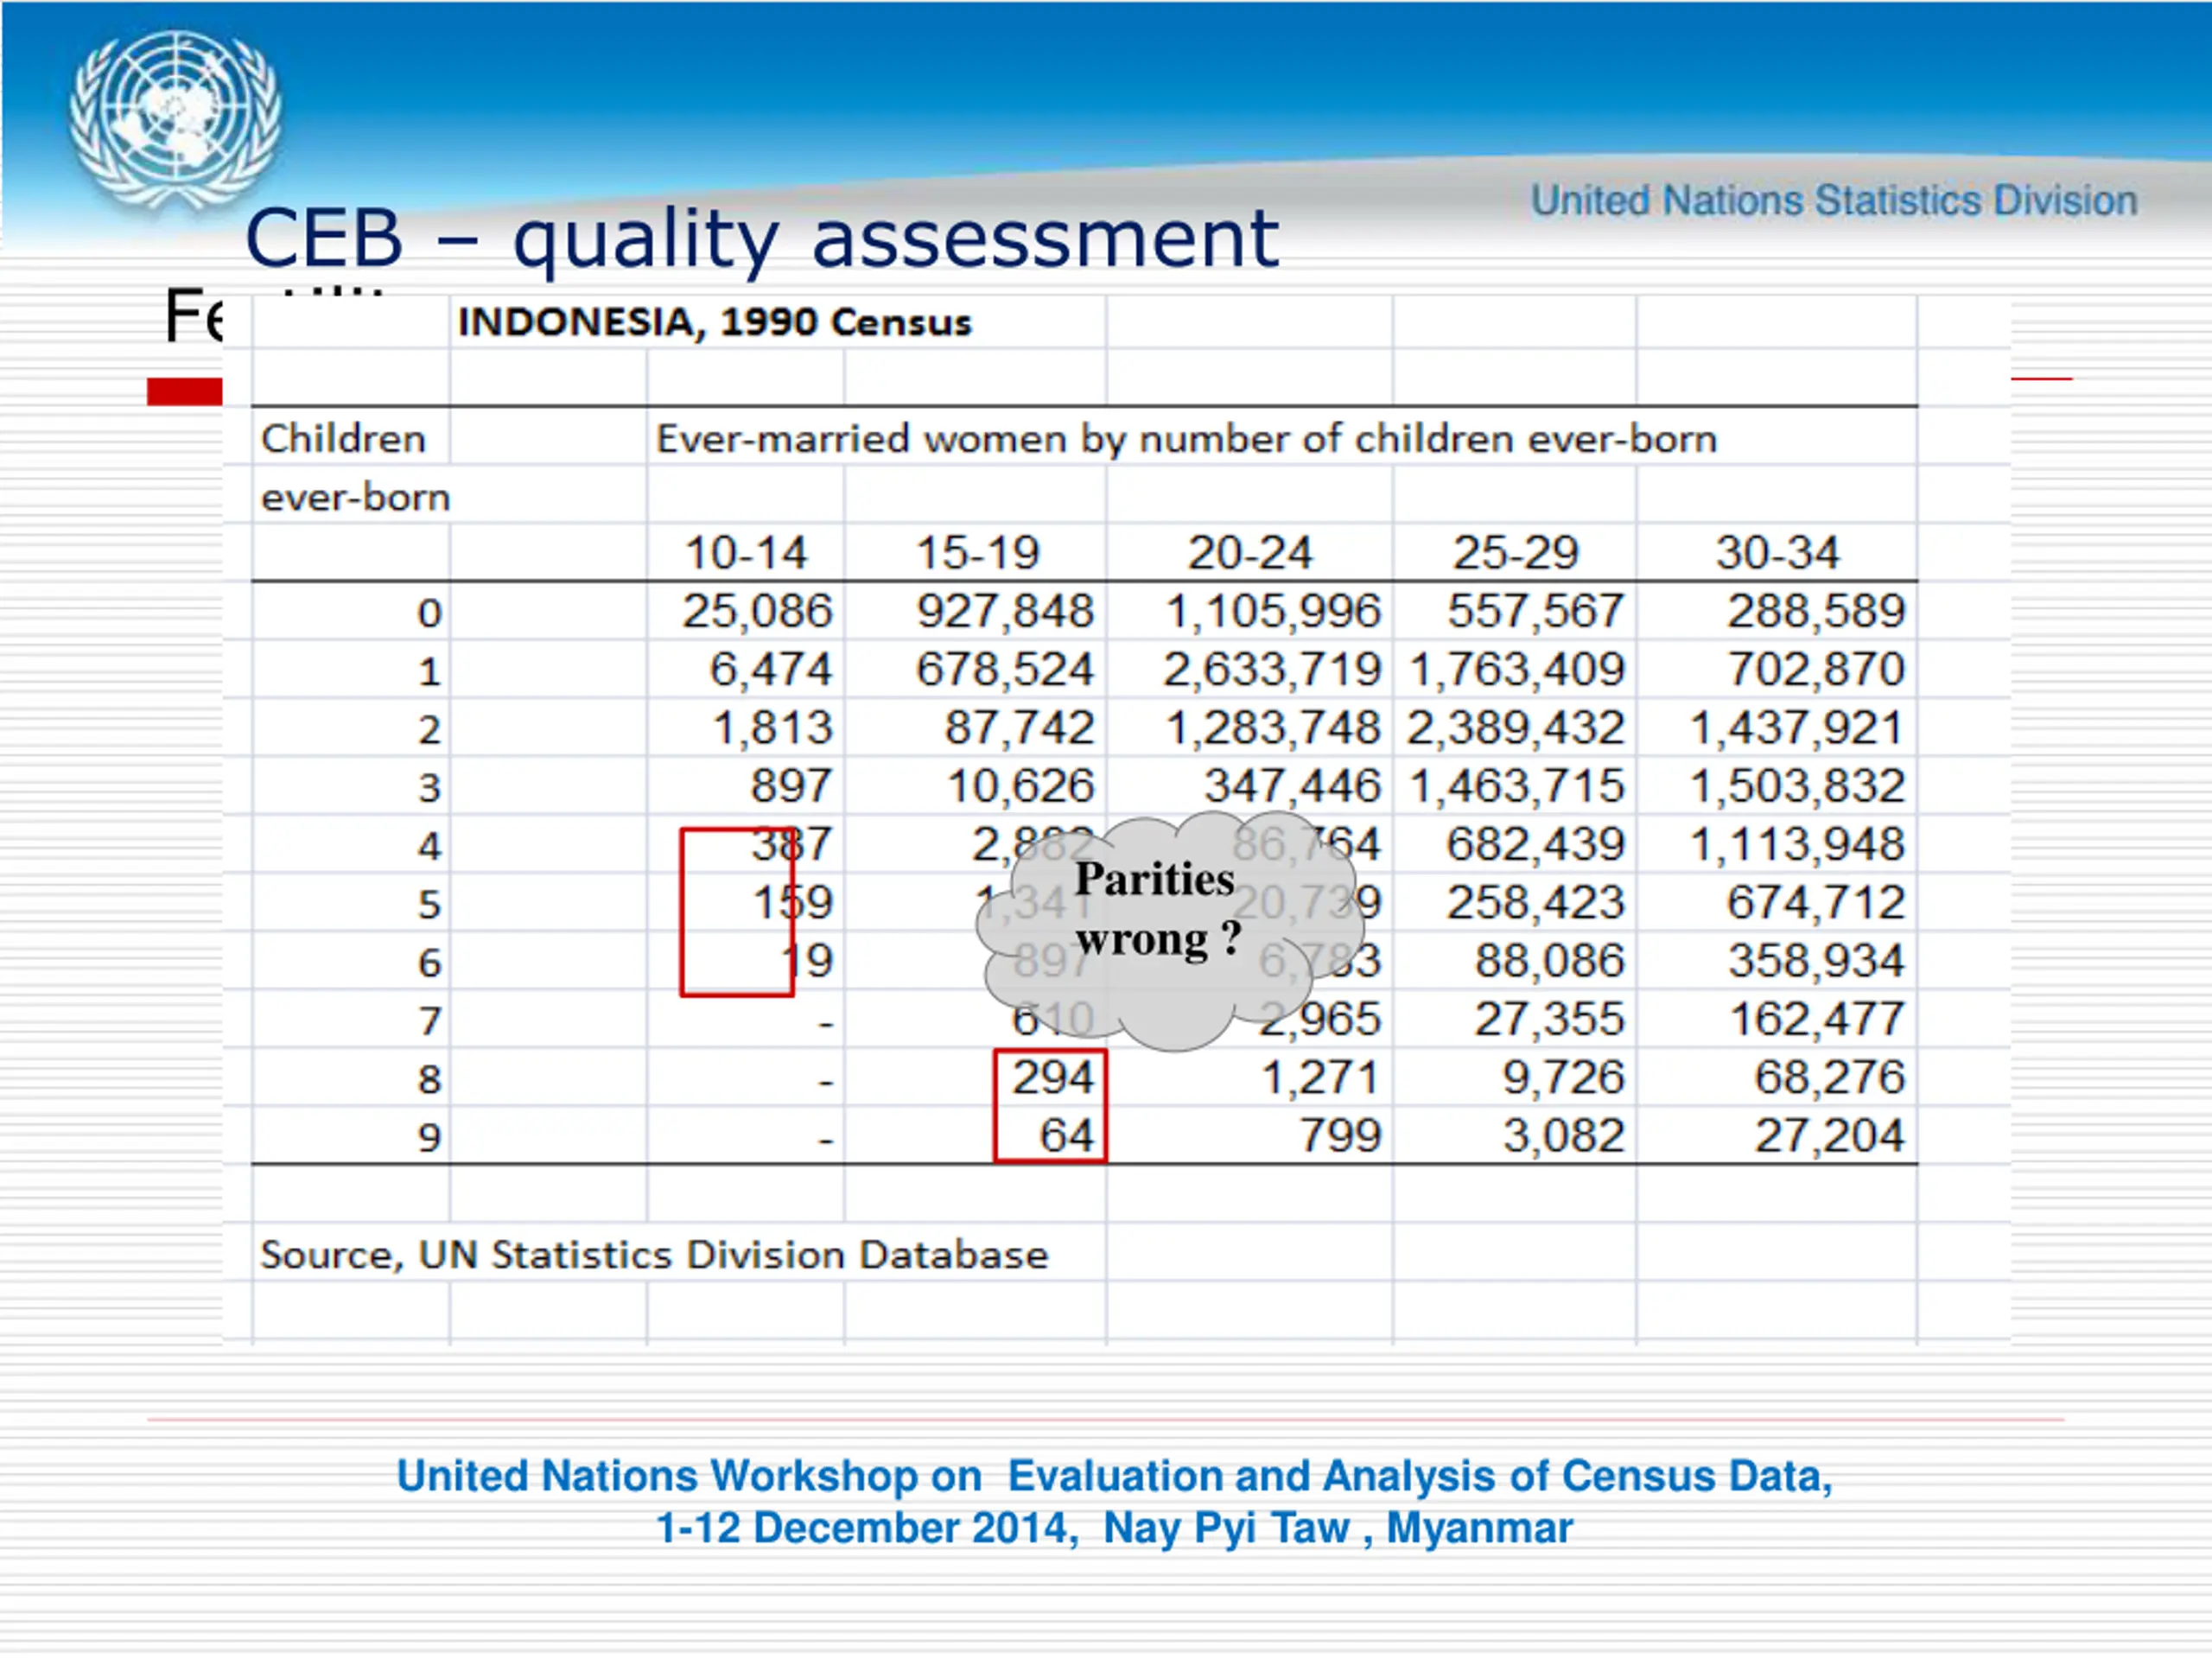Viewport: 2212px width, 1659px height.
Task: Click cell value 10,626
Action: 1020,786
